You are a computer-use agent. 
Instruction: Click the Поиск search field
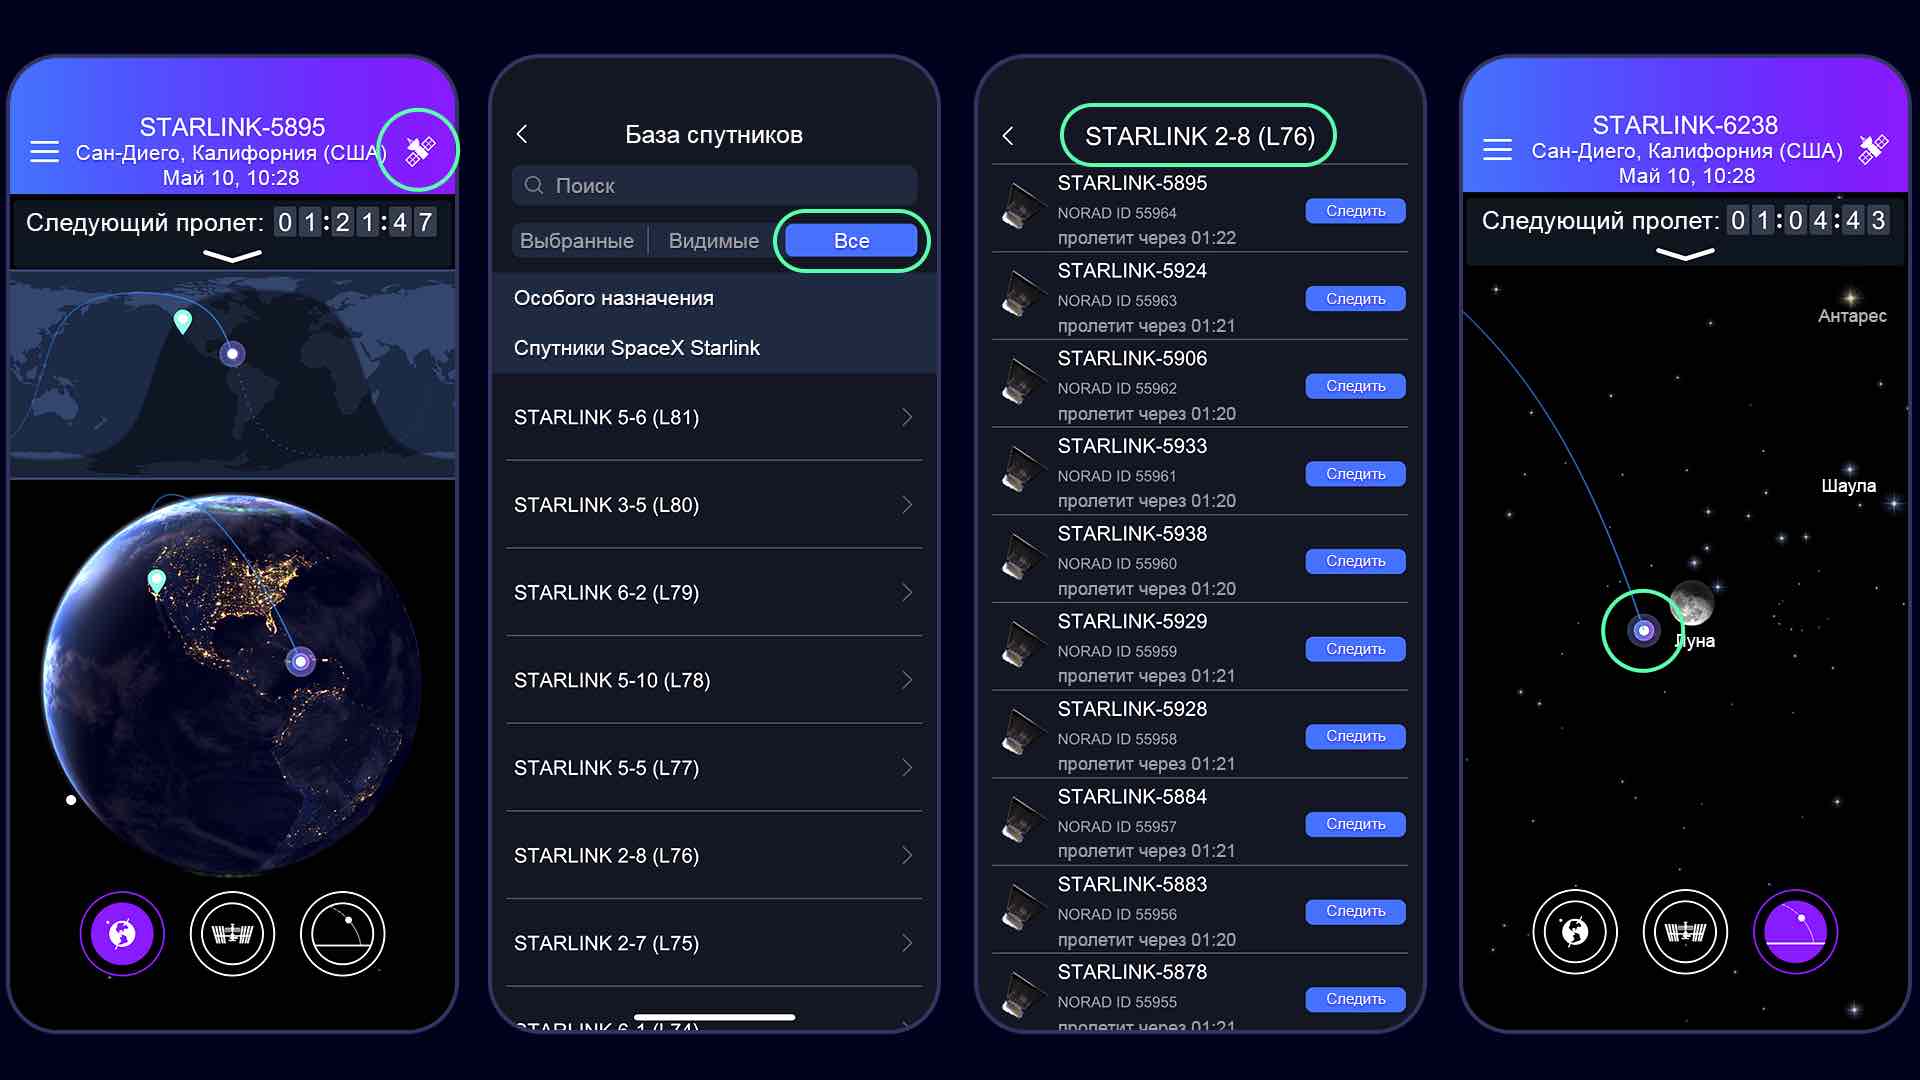(714, 186)
